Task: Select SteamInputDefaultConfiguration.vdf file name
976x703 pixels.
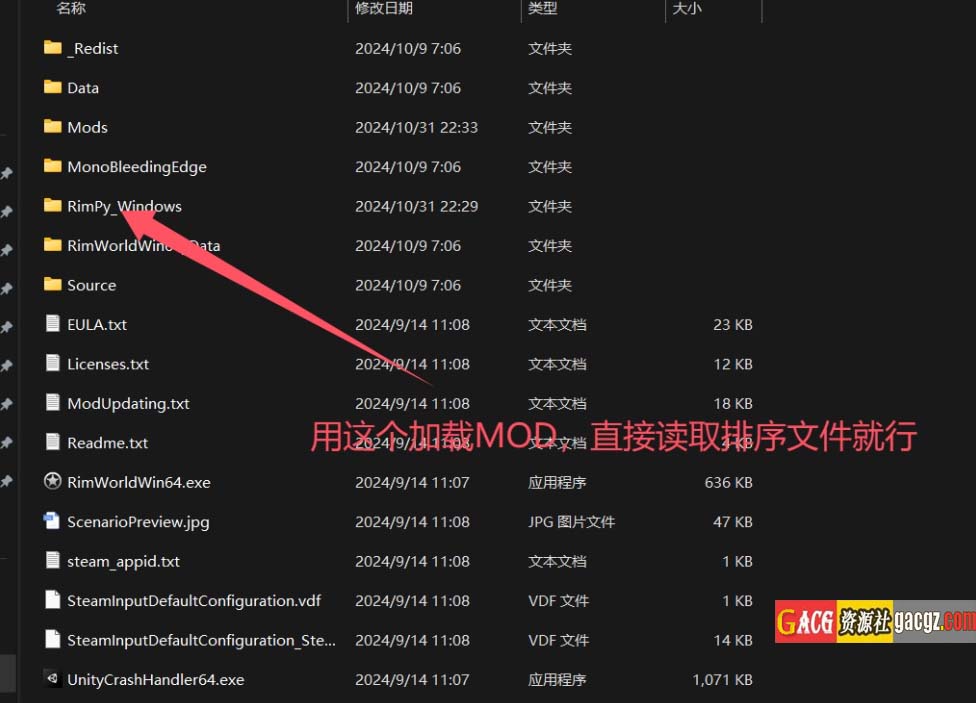Action: 194,600
